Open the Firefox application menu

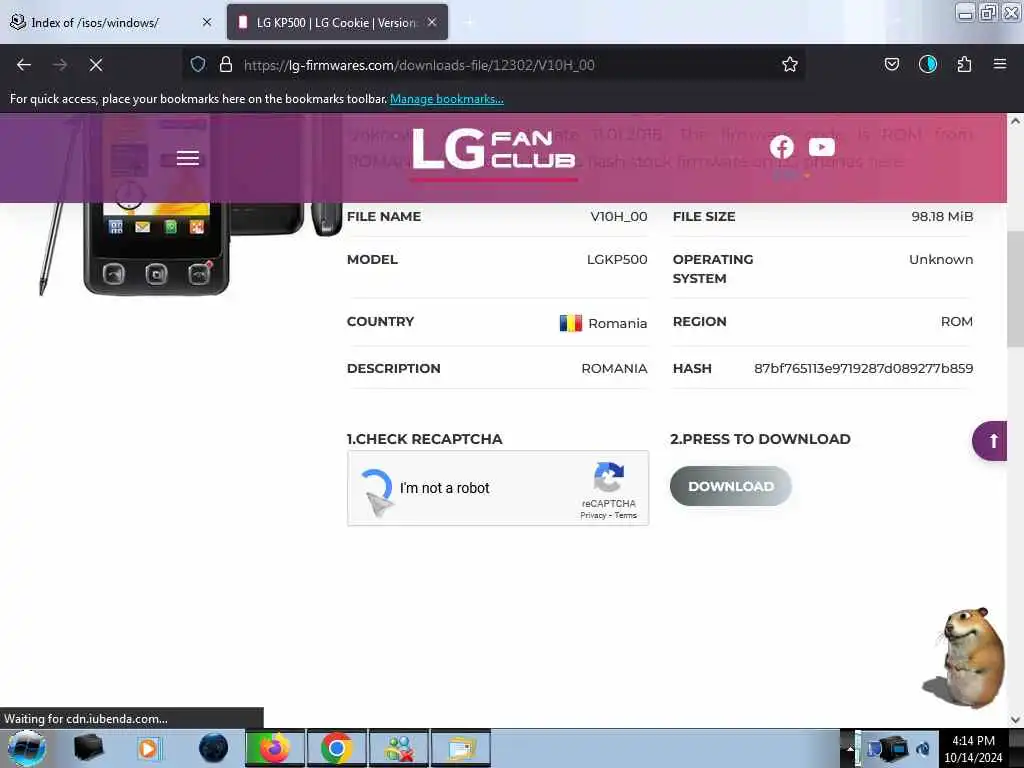[999, 64]
